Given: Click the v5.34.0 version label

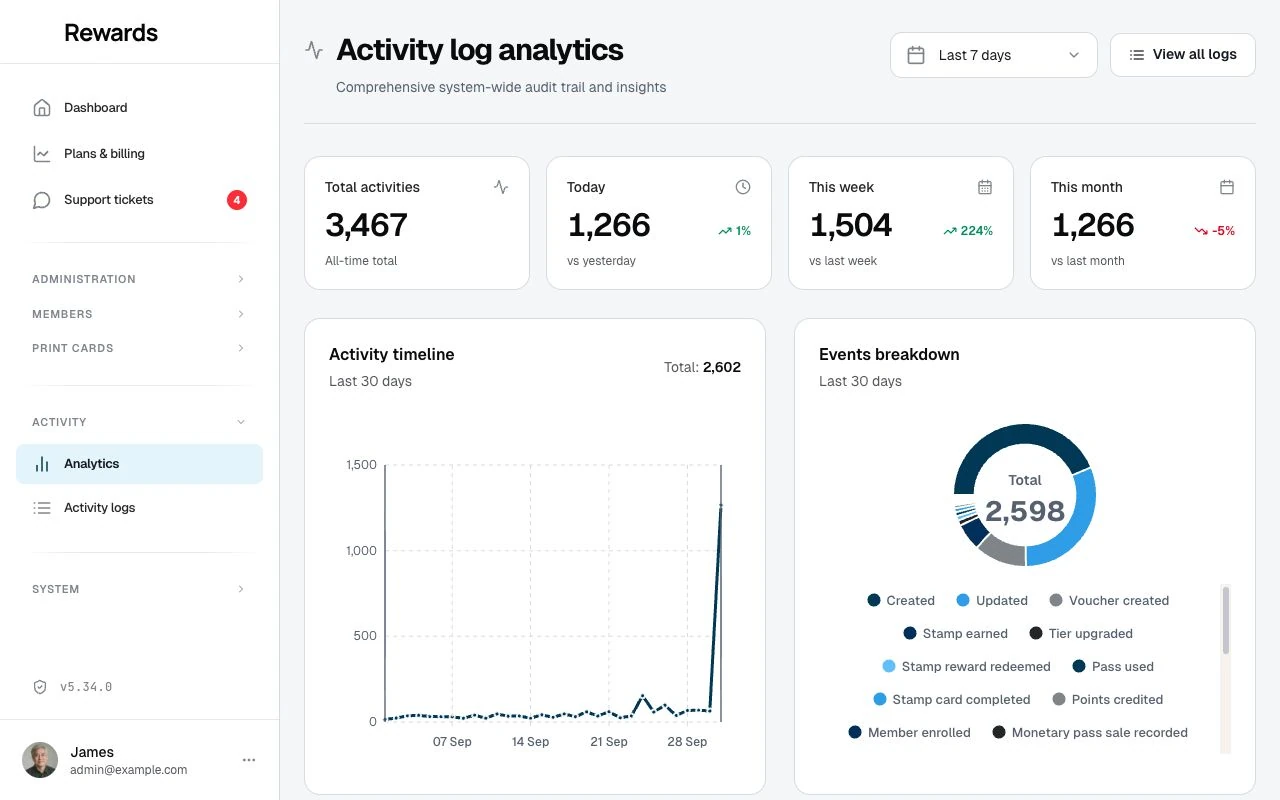Looking at the screenshot, I should click(x=86, y=687).
